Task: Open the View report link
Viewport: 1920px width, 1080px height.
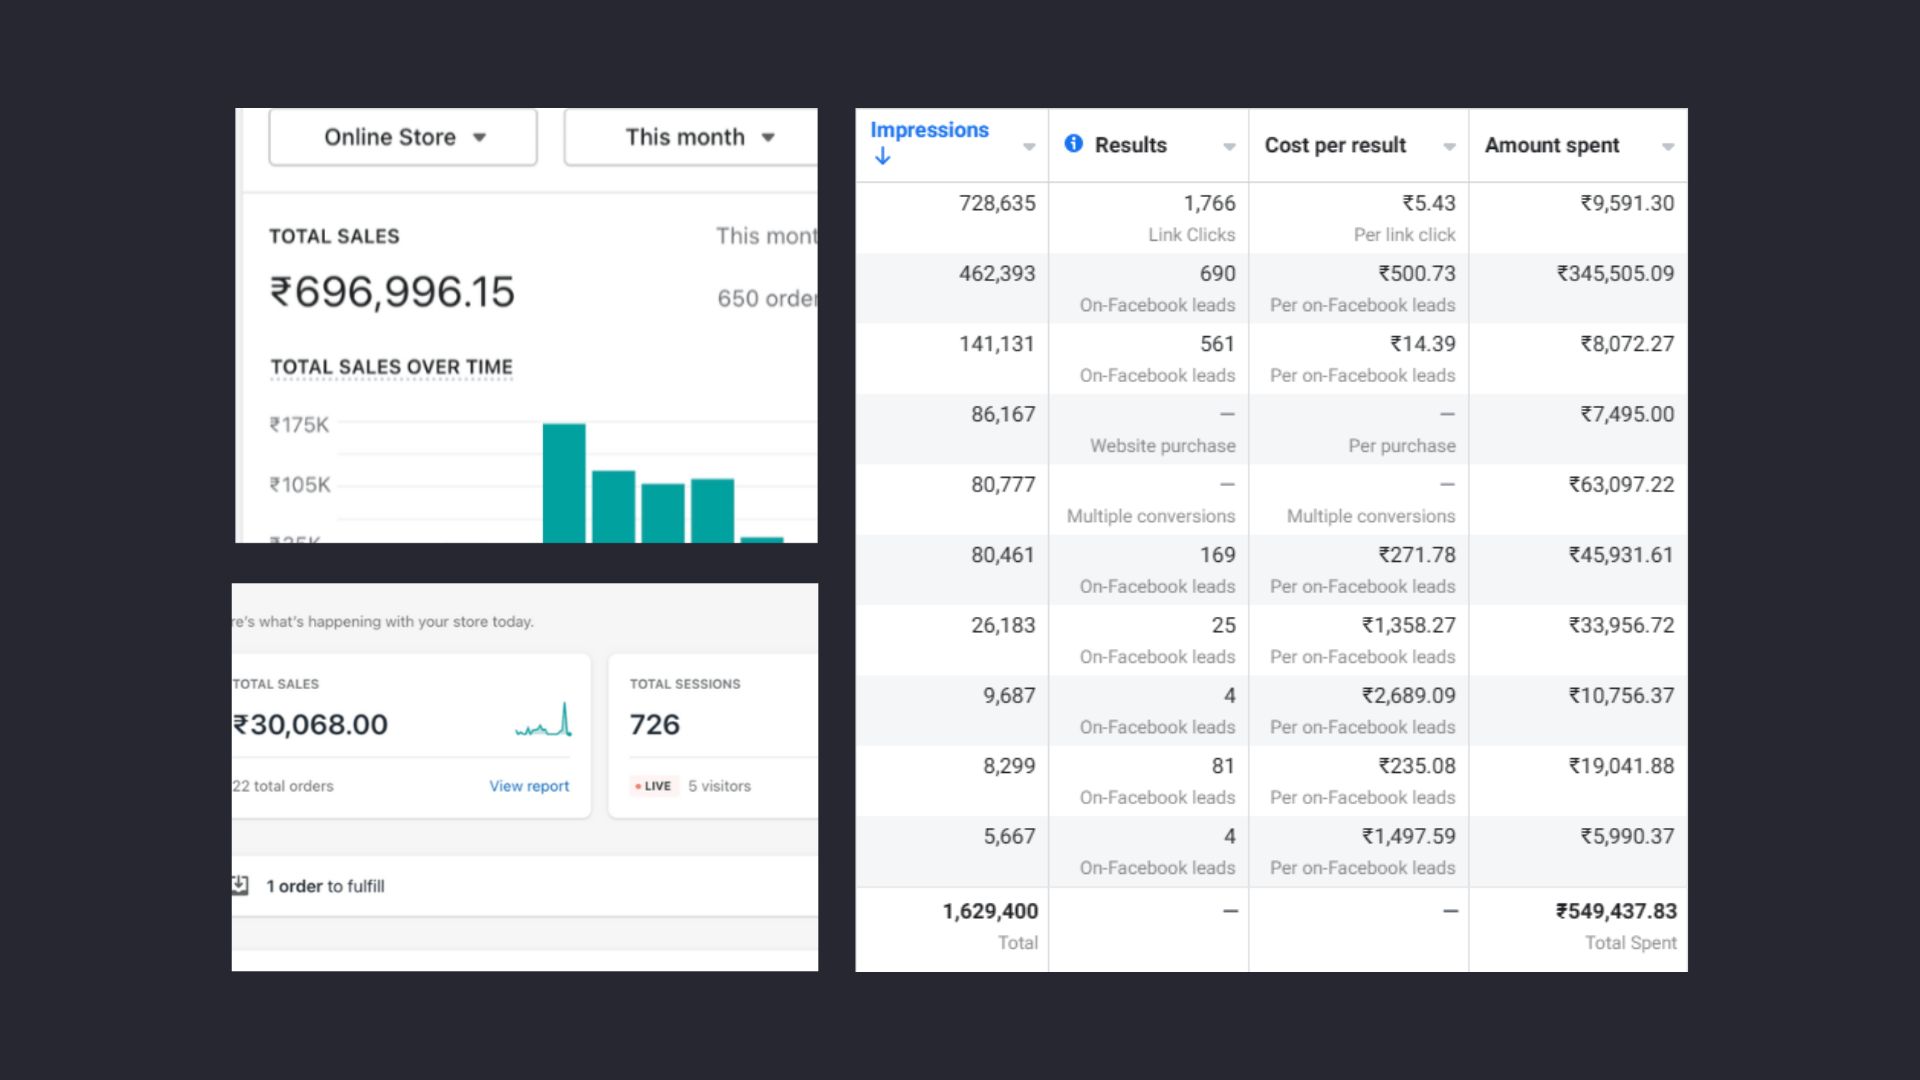Action: pyautogui.click(x=529, y=786)
